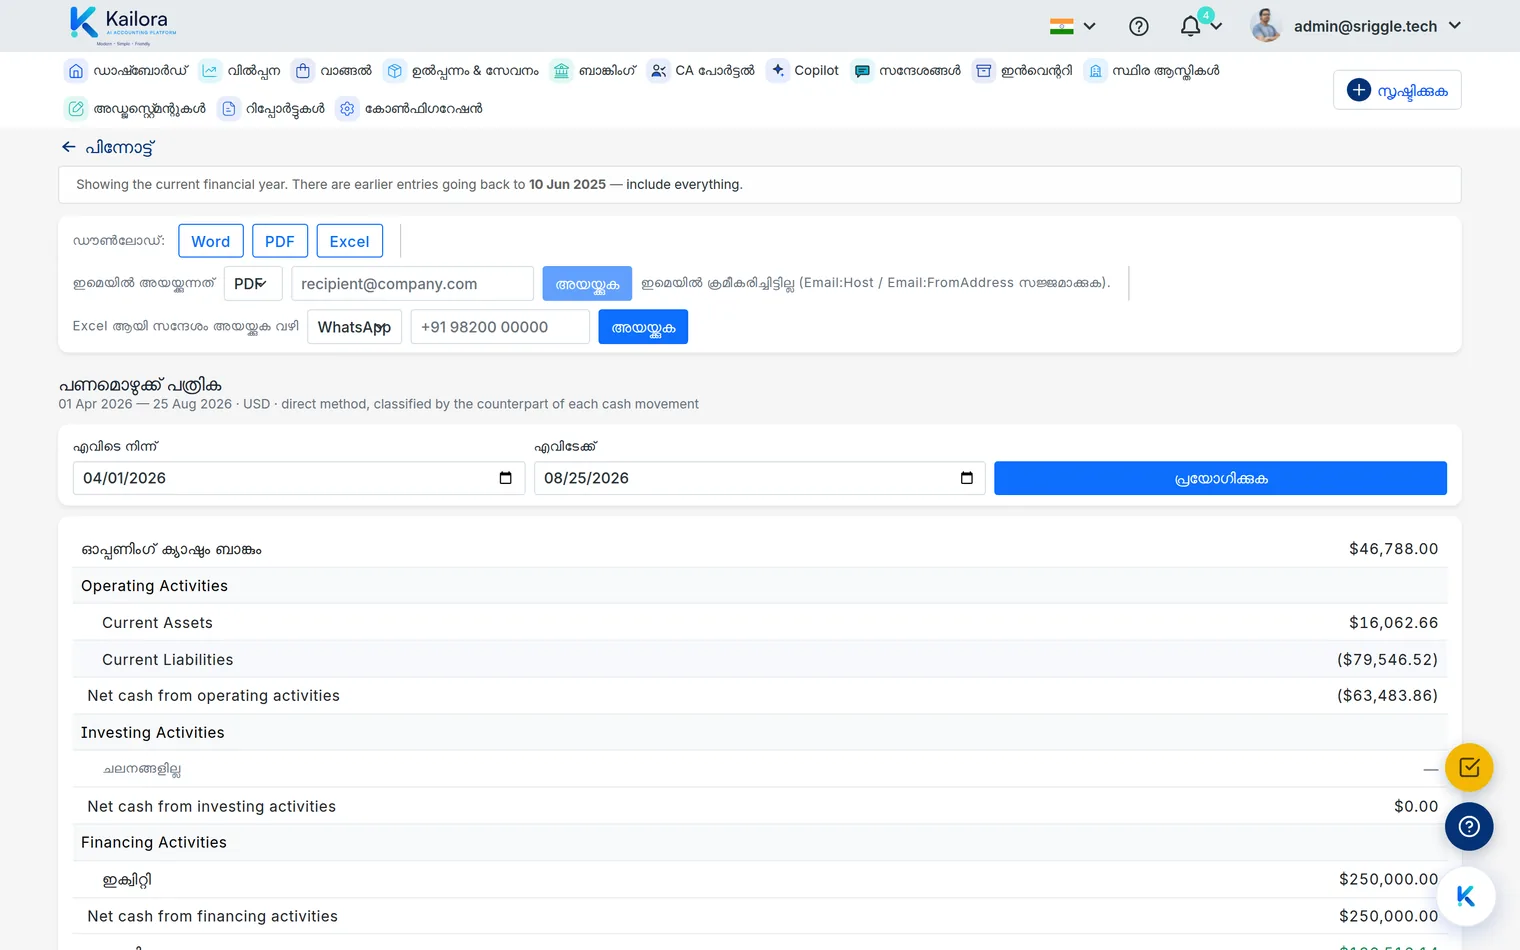Image resolution: width=1520 pixels, height=950 pixels.
Task: Click the 04/01/2026 from-date field
Action: click(299, 478)
